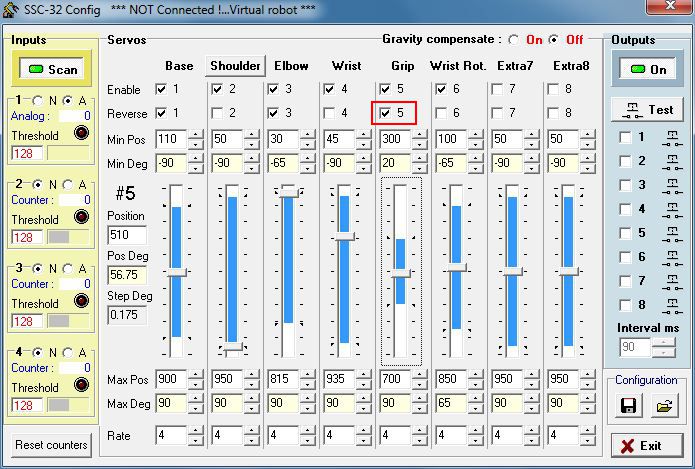Click the pulse icon next to output 6

coord(672,258)
